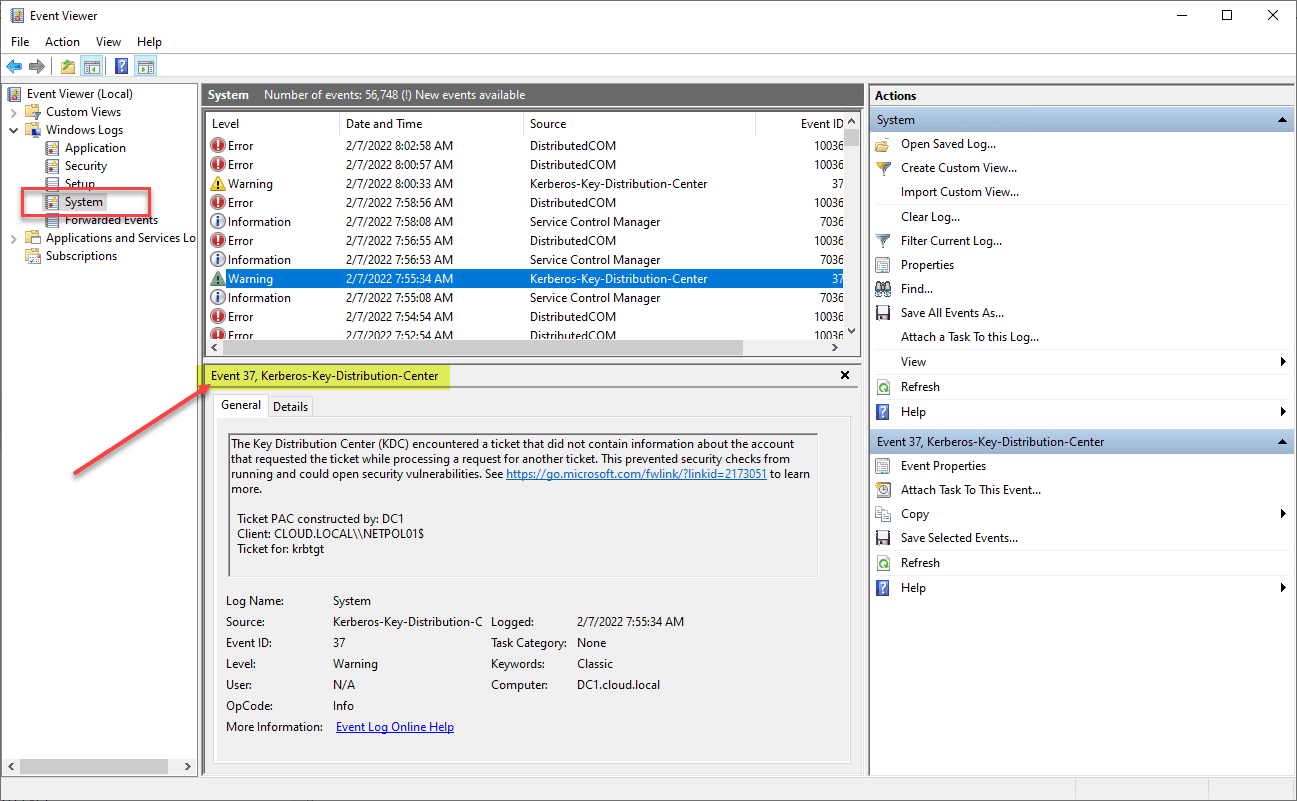Image resolution: width=1297 pixels, height=801 pixels.
Task: Click the Attach Task To This Event icon
Action: coord(883,490)
